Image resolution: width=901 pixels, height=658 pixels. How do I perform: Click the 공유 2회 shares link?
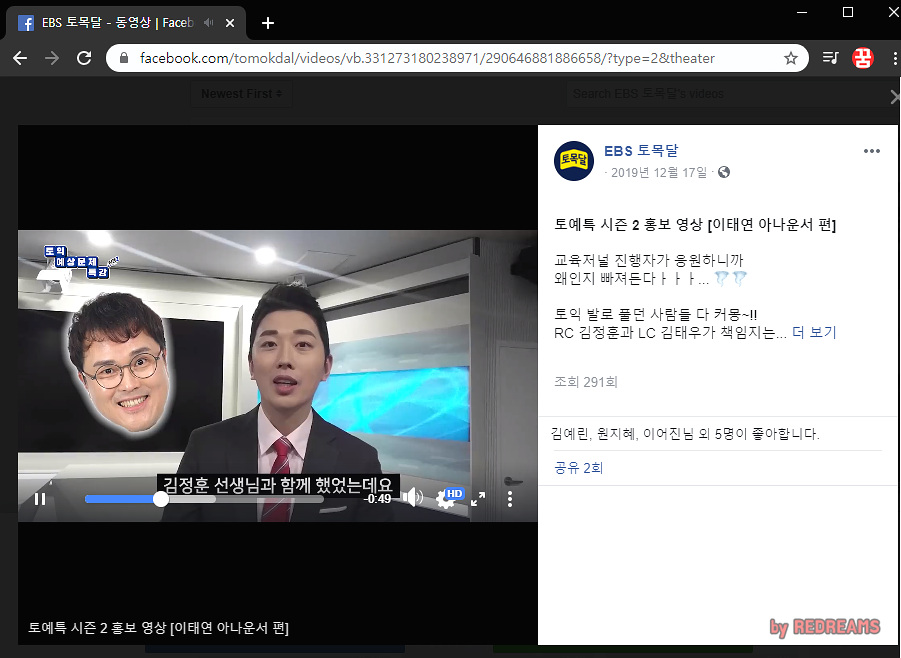tap(578, 468)
